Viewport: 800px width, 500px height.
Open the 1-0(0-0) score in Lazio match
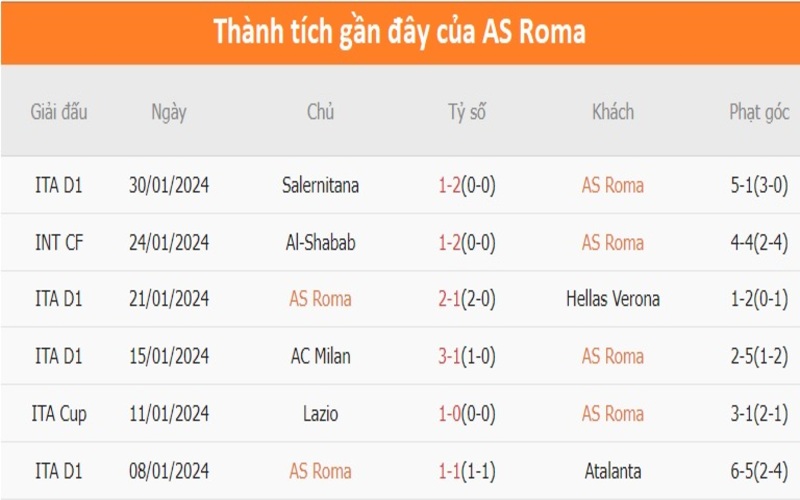[x=466, y=413]
